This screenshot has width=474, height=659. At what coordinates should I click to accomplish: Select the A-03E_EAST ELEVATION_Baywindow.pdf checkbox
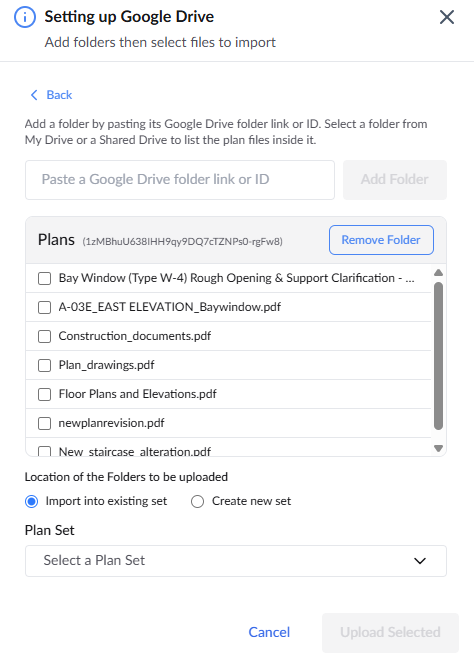point(45,307)
